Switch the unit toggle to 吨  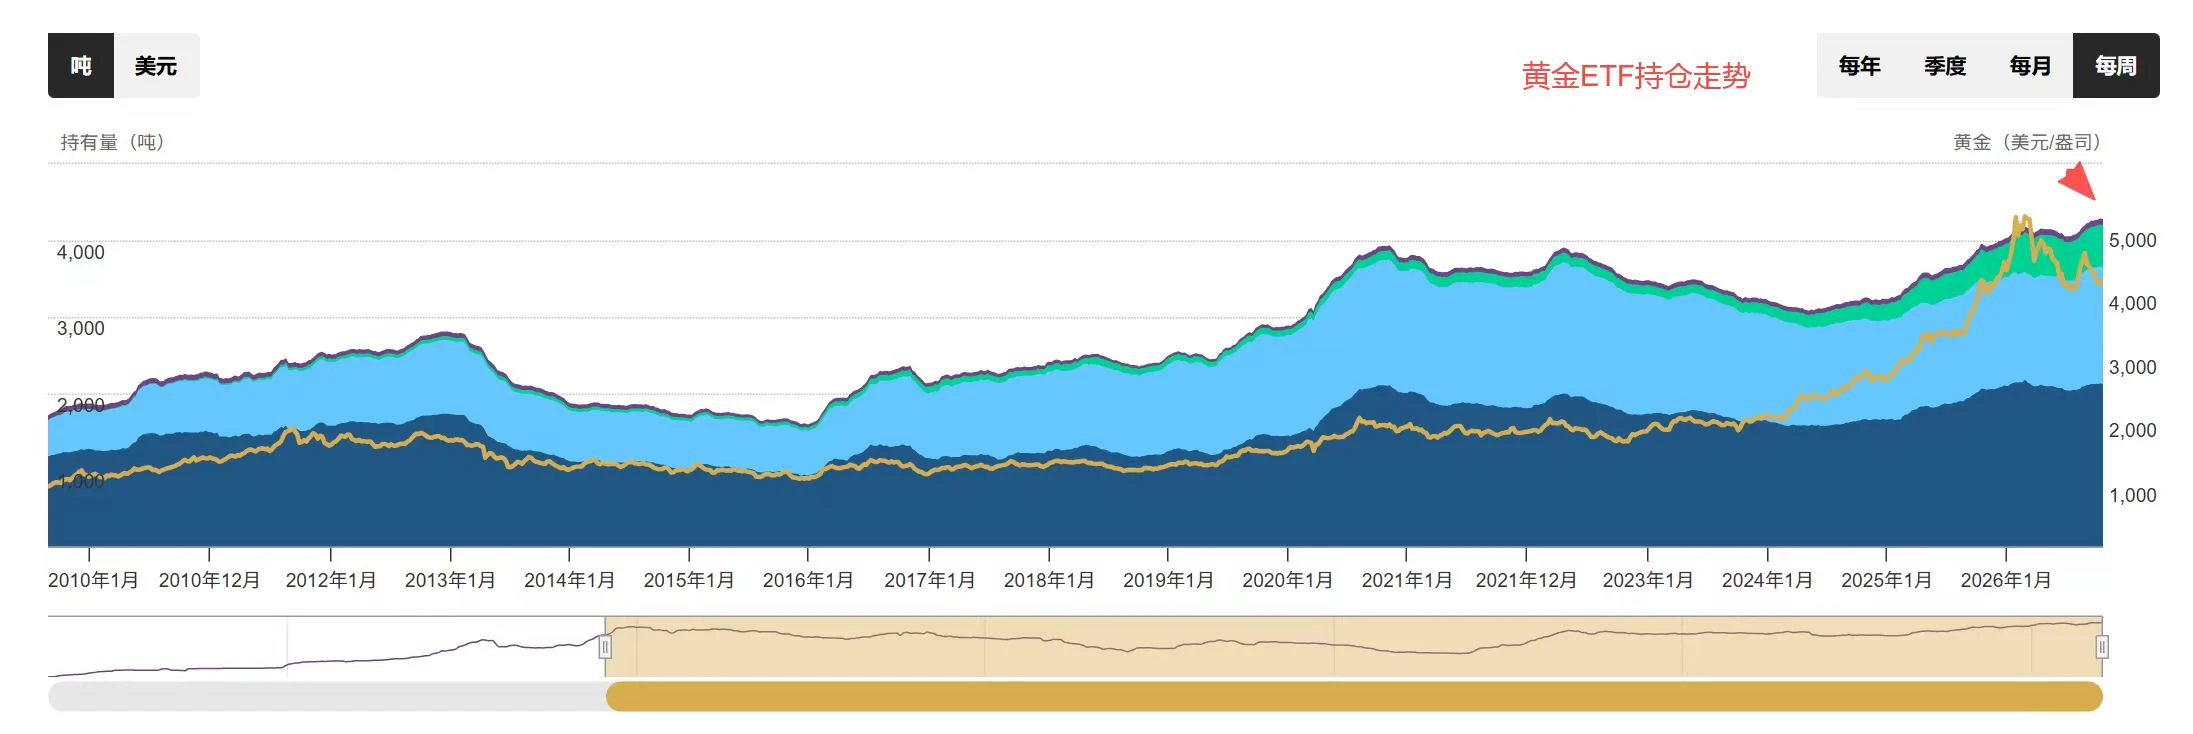(81, 66)
